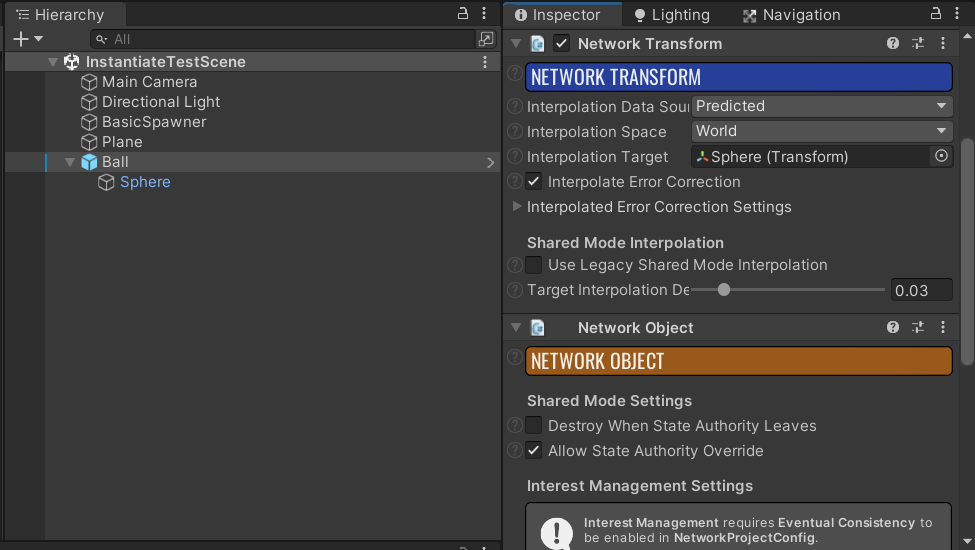Viewport: 975px width, 550px height.
Task: Click the Network Transform script icon
Action: (538, 44)
